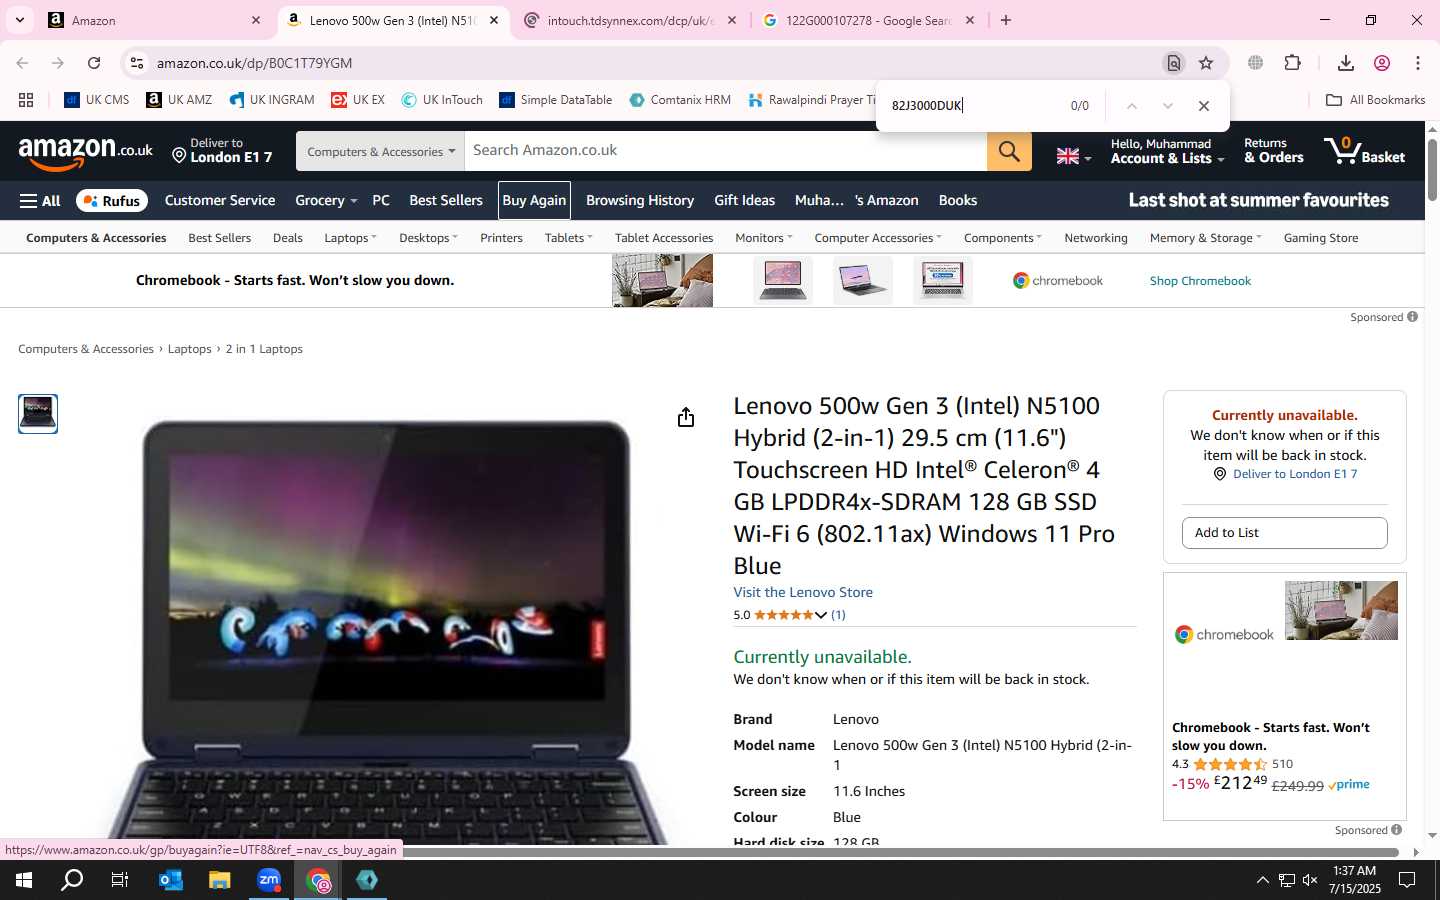
Task: Bookmark this page with the star icon
Action: pyautogui.click(x=1206, y=63)
